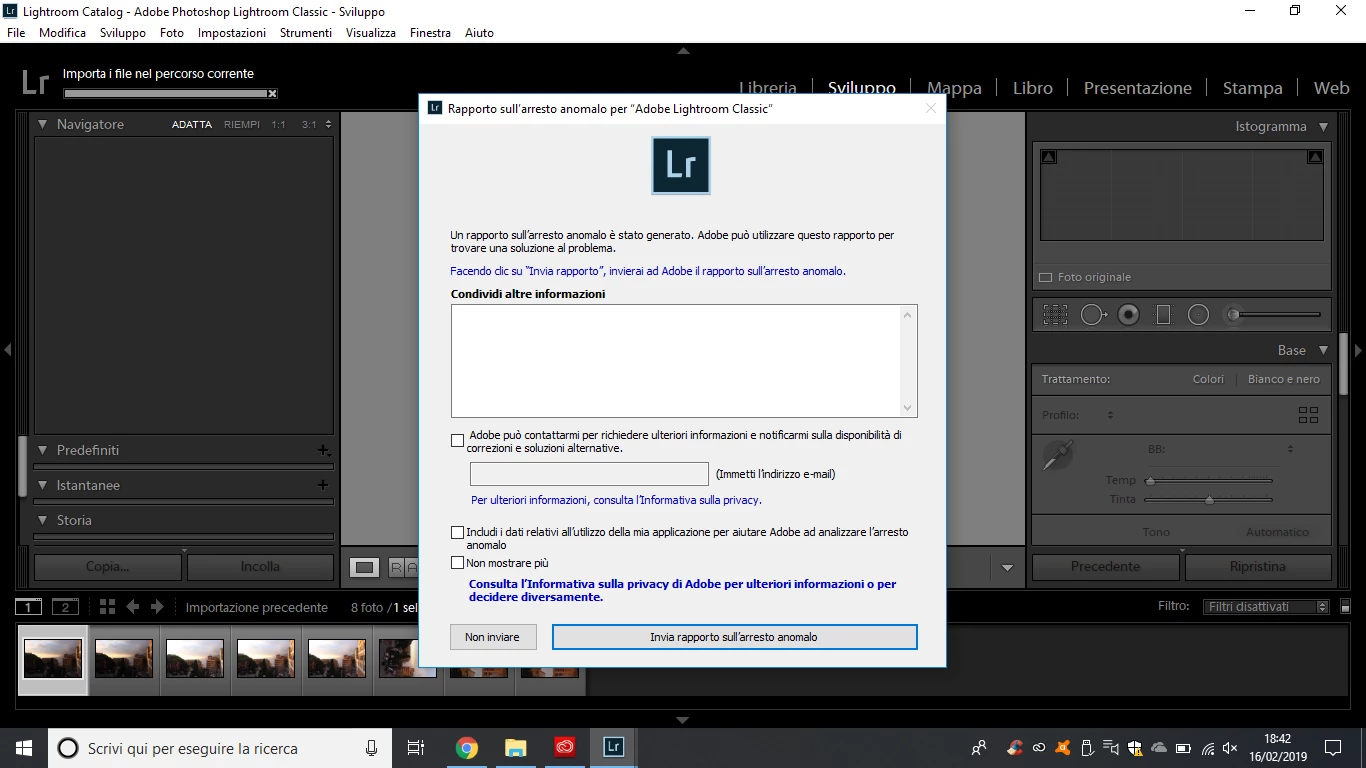The width and height of the screenshot is (1366, 768).
Task: Open the Profilo dropdown
Action: click(1110, 415)
